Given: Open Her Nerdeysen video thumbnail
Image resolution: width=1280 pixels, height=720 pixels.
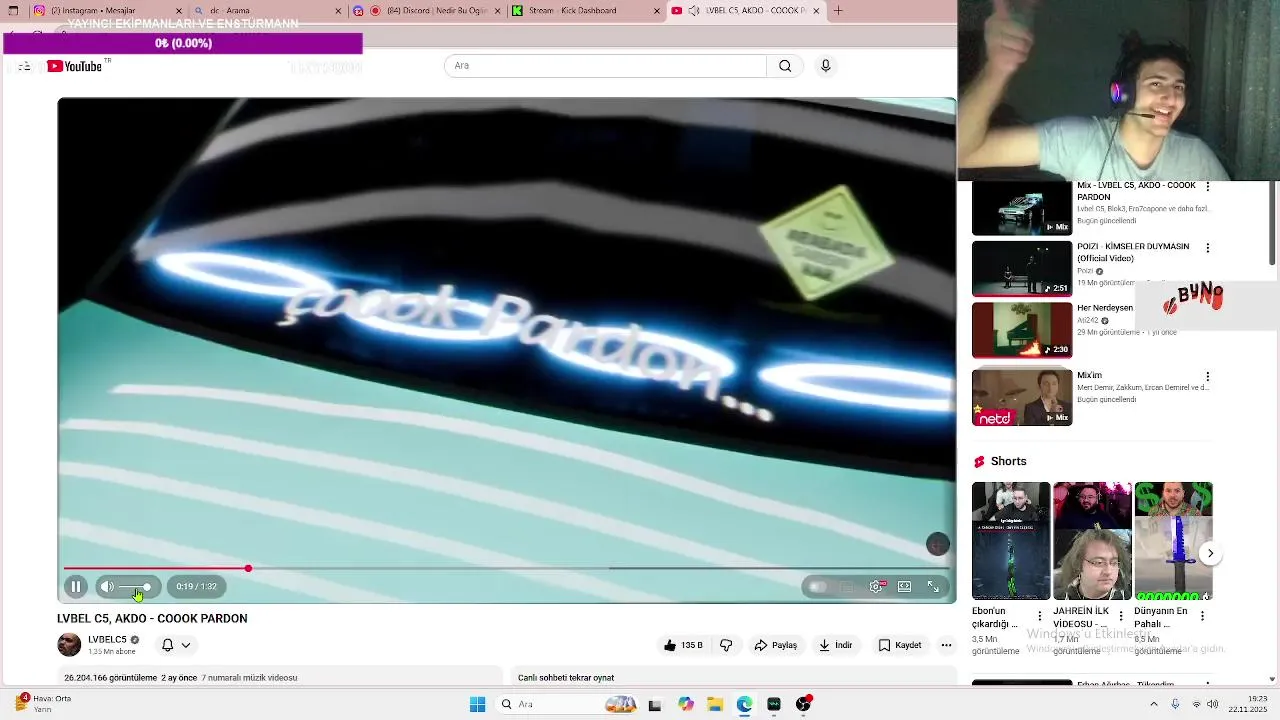Looking at the screenshot, I should [1022, 330].
